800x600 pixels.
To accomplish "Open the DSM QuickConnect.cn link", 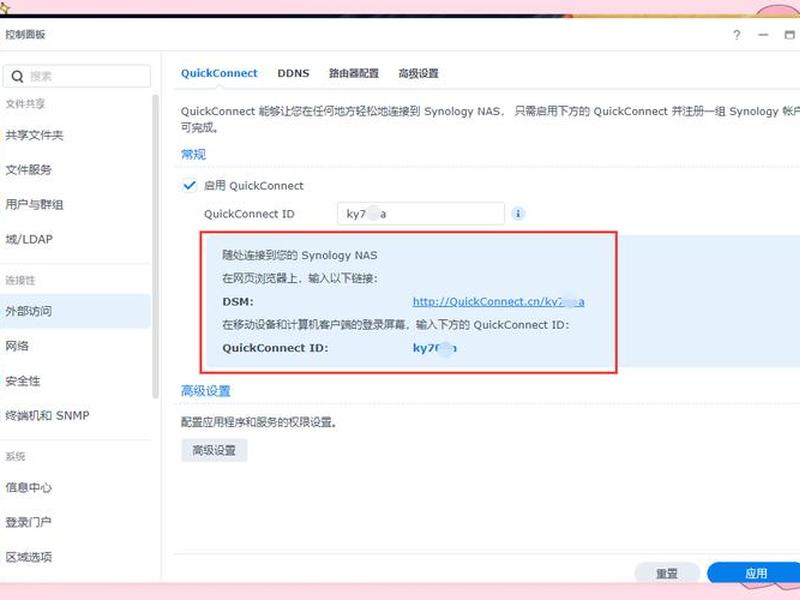I will coord(498,302).
